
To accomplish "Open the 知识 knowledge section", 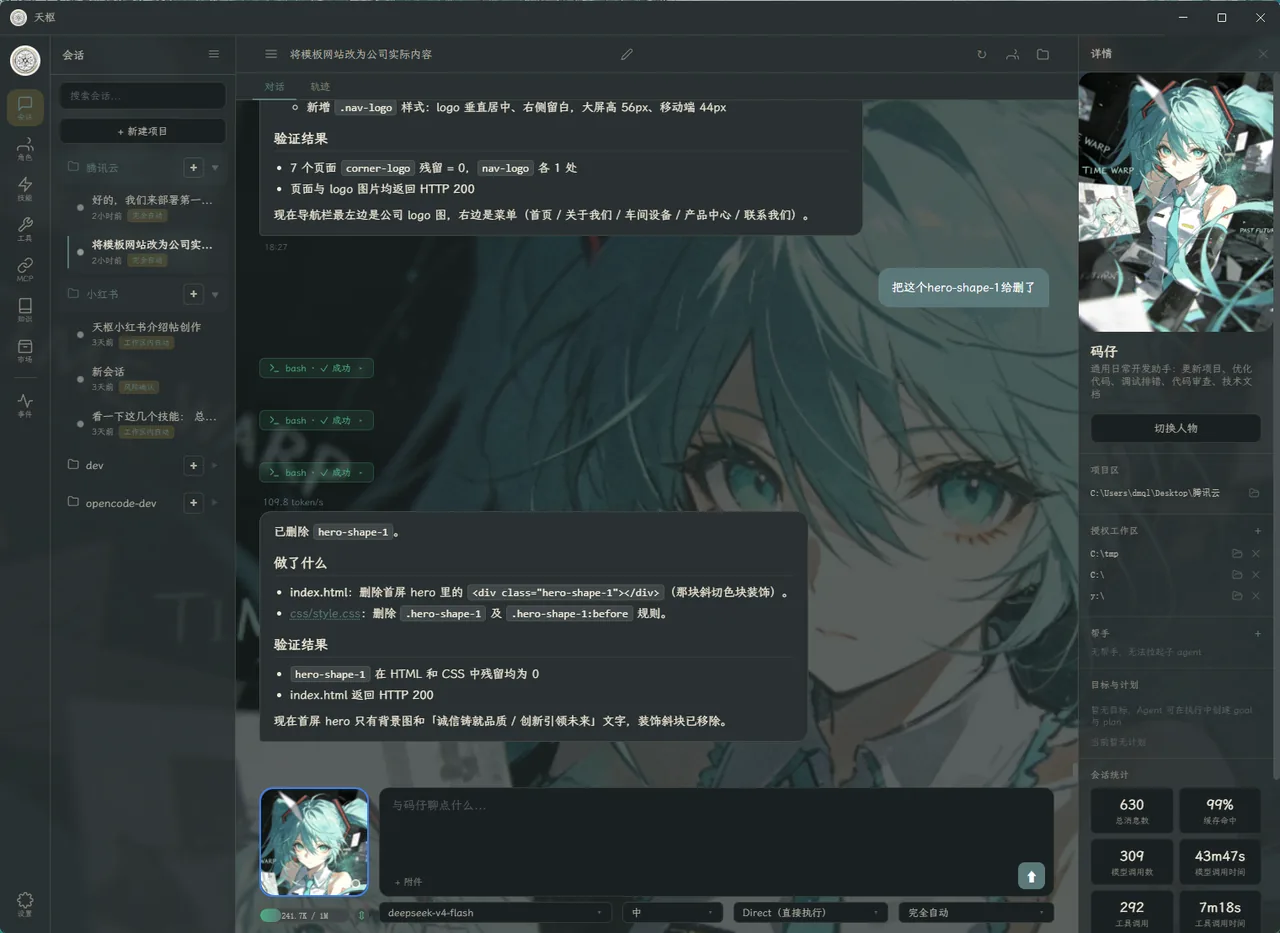I will point(25,310).
